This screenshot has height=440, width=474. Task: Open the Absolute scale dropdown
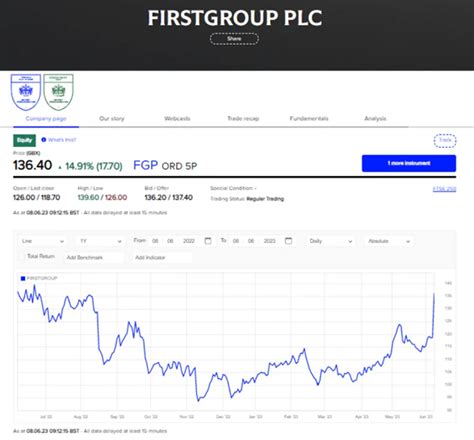[x=389, y=241]
